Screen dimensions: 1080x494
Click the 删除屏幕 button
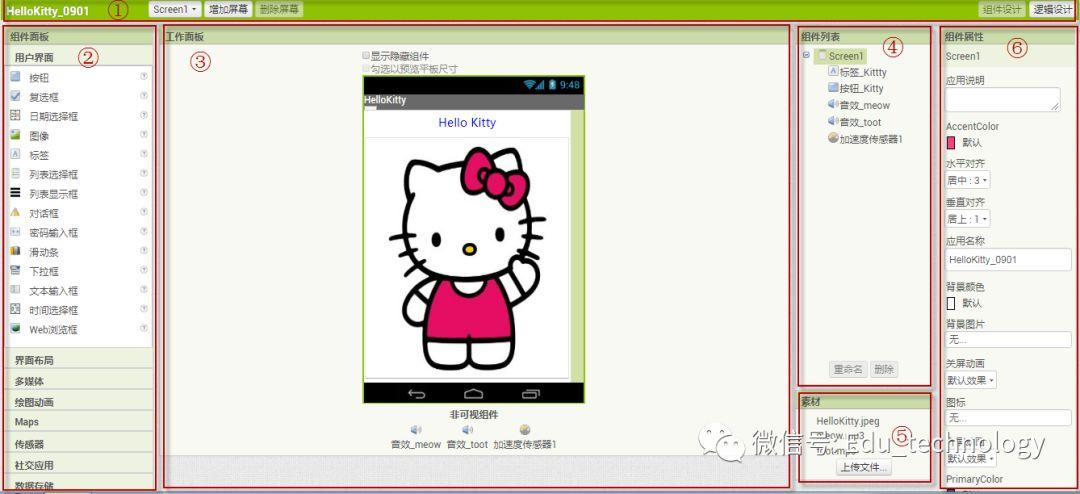279,10
